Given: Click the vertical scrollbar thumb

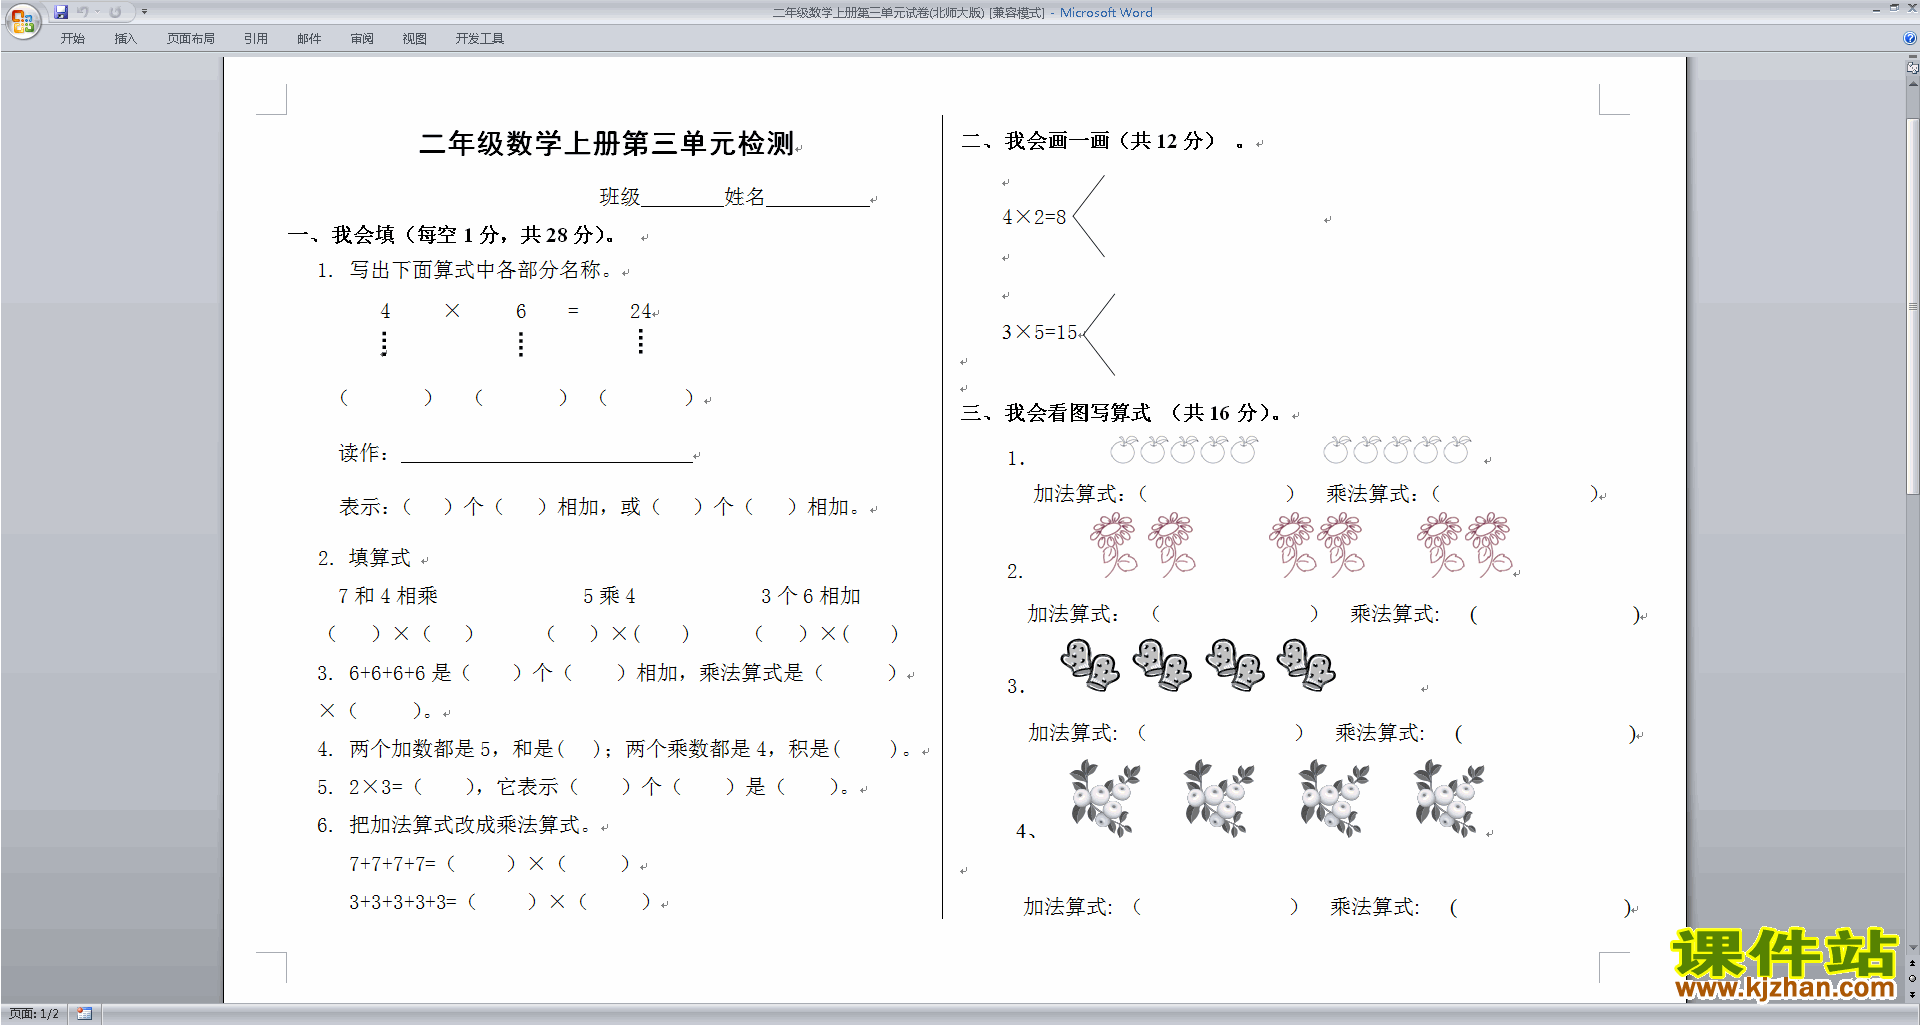Looking at the screenshot, I should click(x=1912, y=305).
